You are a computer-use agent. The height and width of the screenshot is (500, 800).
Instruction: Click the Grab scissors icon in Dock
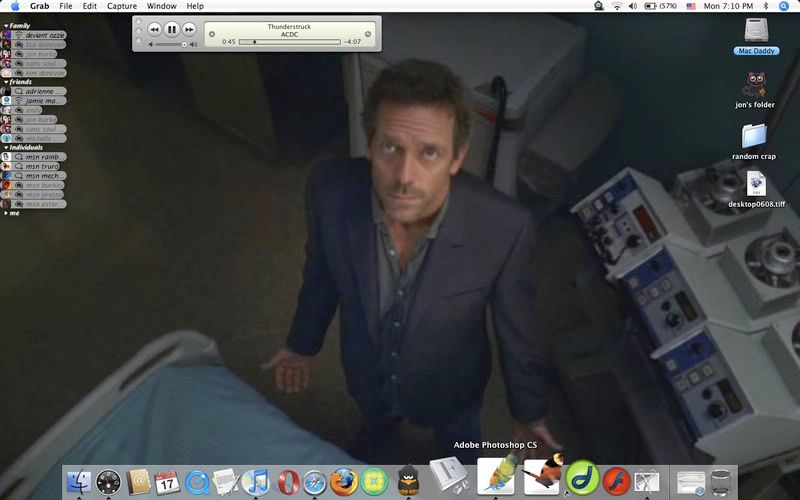647,482
